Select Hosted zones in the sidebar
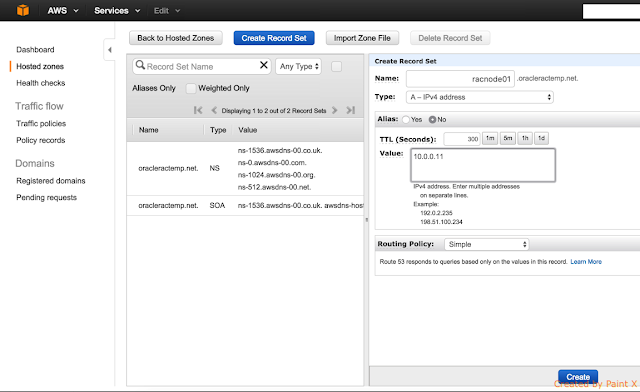 click(x=40, y=67)
